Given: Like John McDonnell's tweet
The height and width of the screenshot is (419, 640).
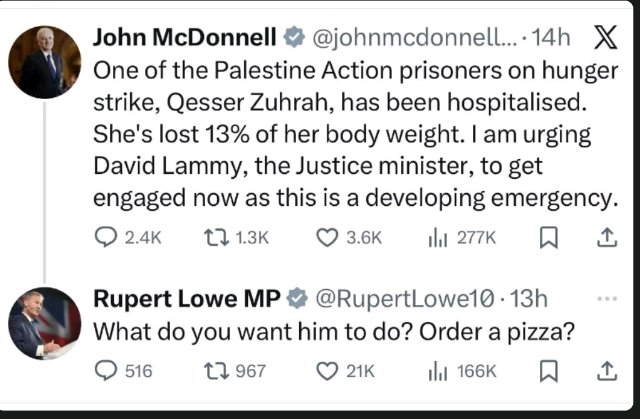Looking at the screenshot, I should [x=327, y=237].
